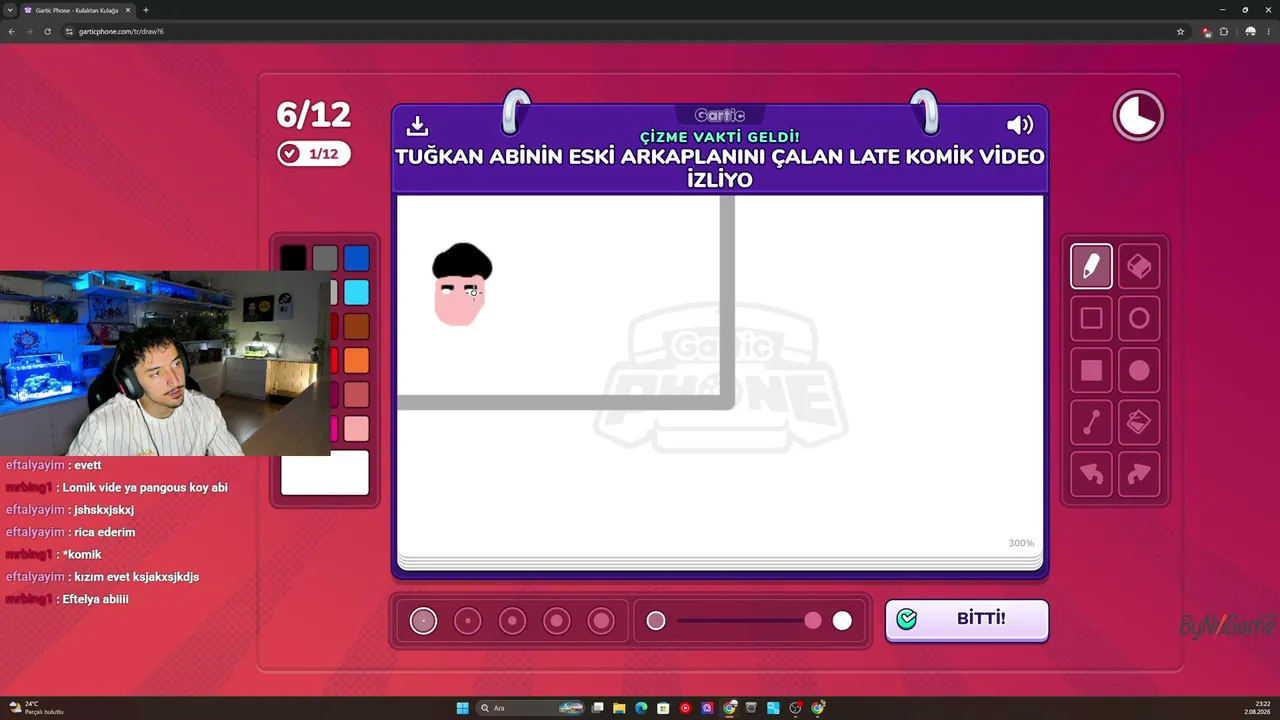Select the fourth brush size
Viewport: 1280px width, 720px height.
click(556, 621)
